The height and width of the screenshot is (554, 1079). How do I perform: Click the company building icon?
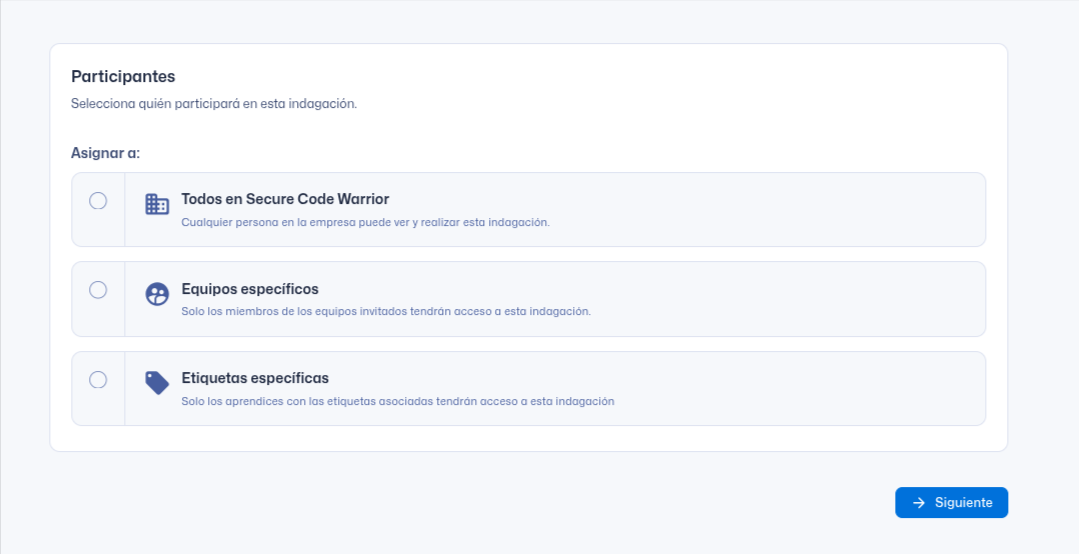tap(157, 204)
